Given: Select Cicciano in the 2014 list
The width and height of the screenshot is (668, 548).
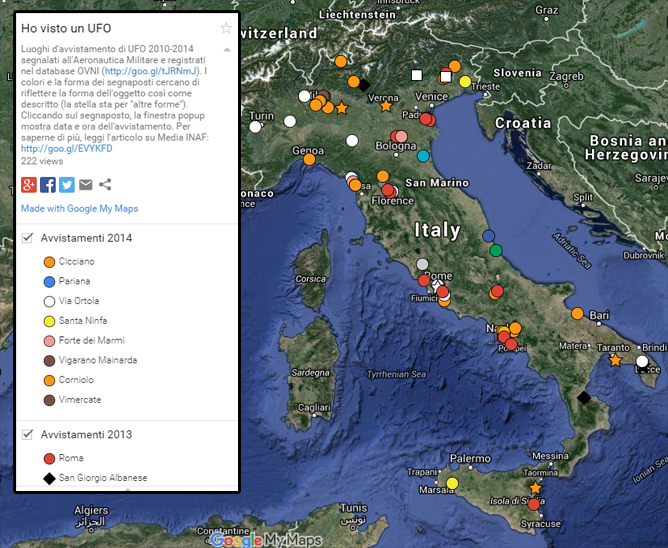Looking at the screenshot, I should pyautogui.click(x=76, y=261).
